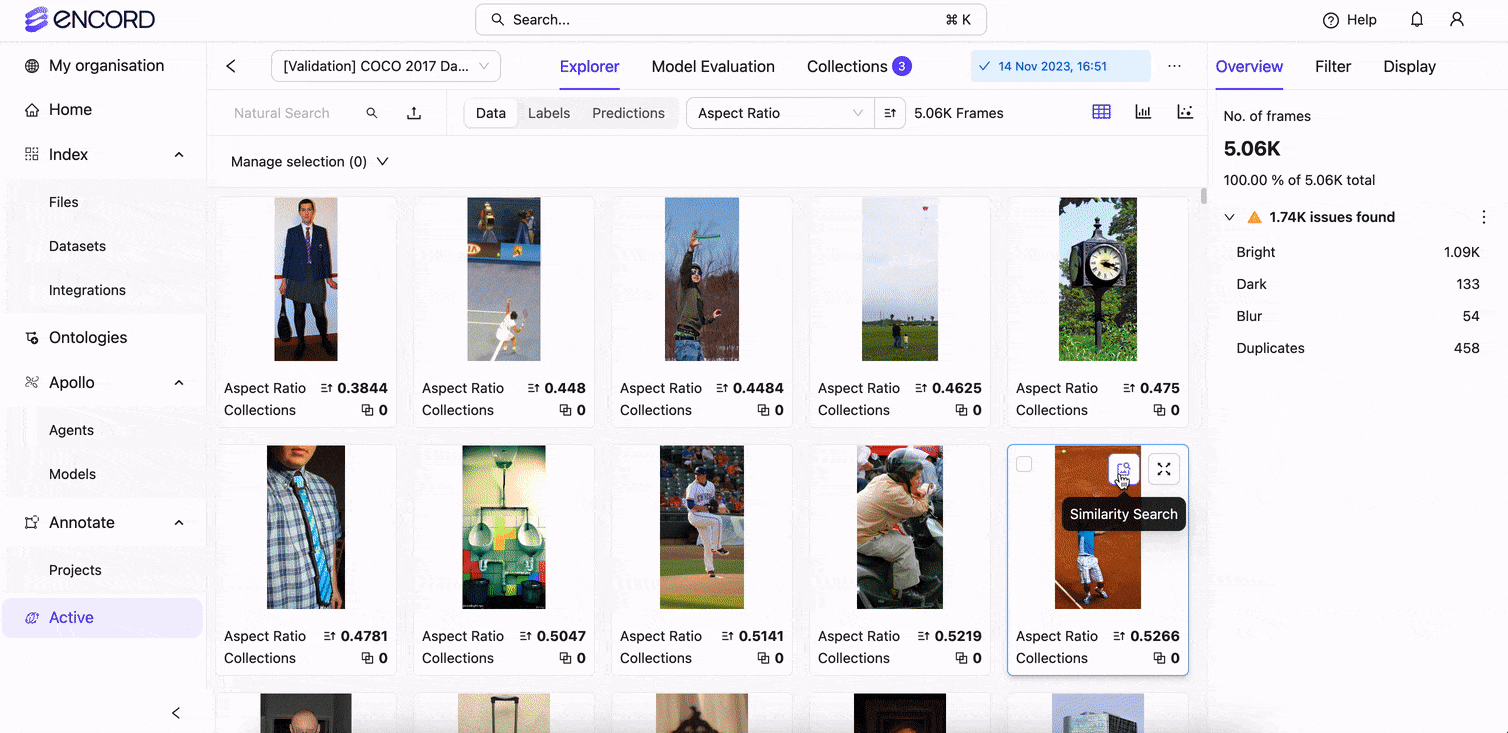The image size is (1508, 733).
Task: Open the Aspect Ratio metric dropdown
Action: pyautogui.click(x=780, y=113)
